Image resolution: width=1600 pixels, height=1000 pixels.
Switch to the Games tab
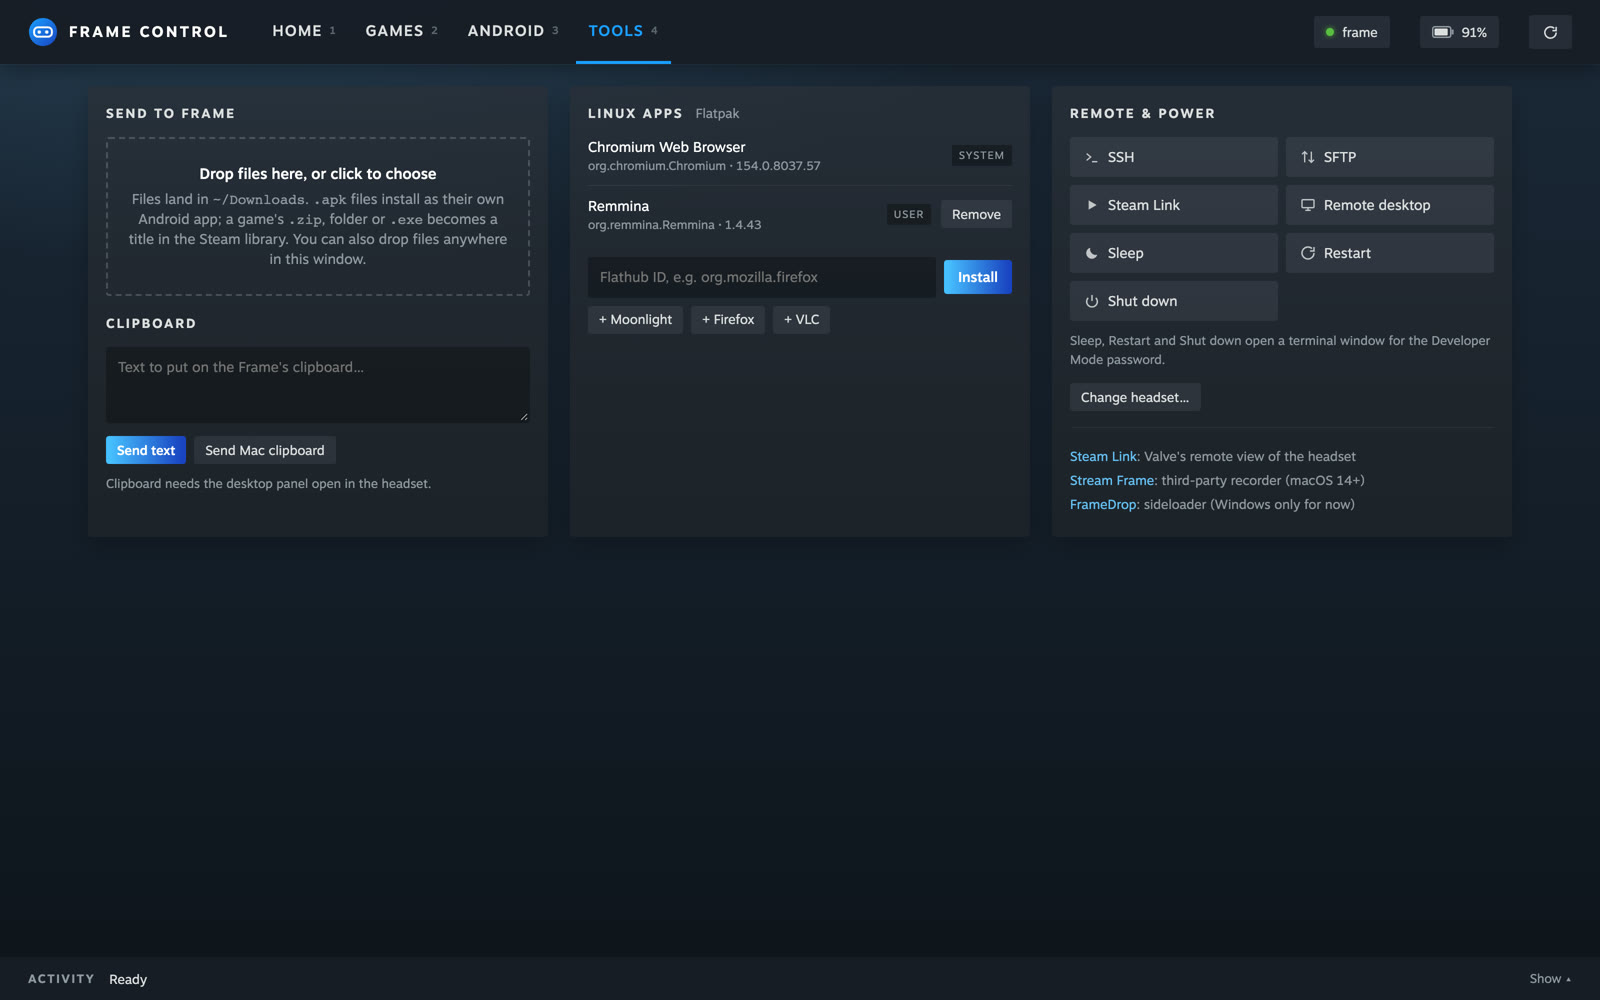coord(401,31)
